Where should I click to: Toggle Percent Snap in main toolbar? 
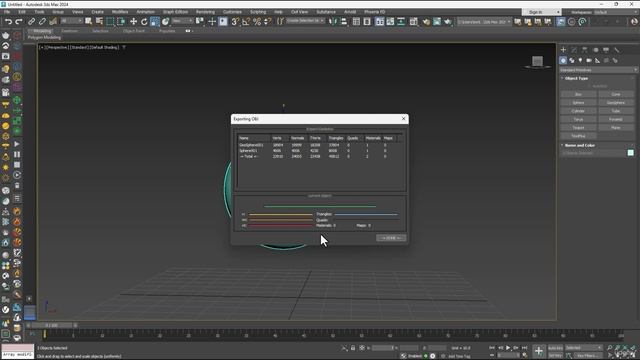coord(257,22)
